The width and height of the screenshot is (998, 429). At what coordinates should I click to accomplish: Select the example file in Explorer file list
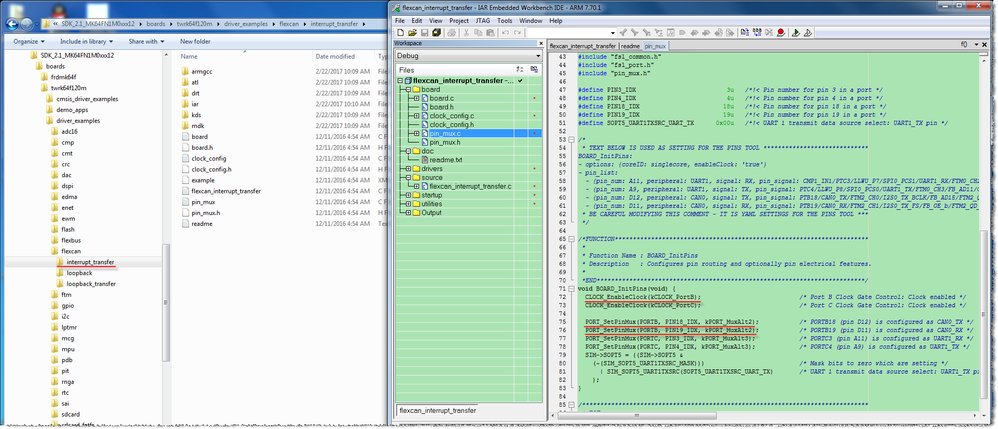pos(203,180)
